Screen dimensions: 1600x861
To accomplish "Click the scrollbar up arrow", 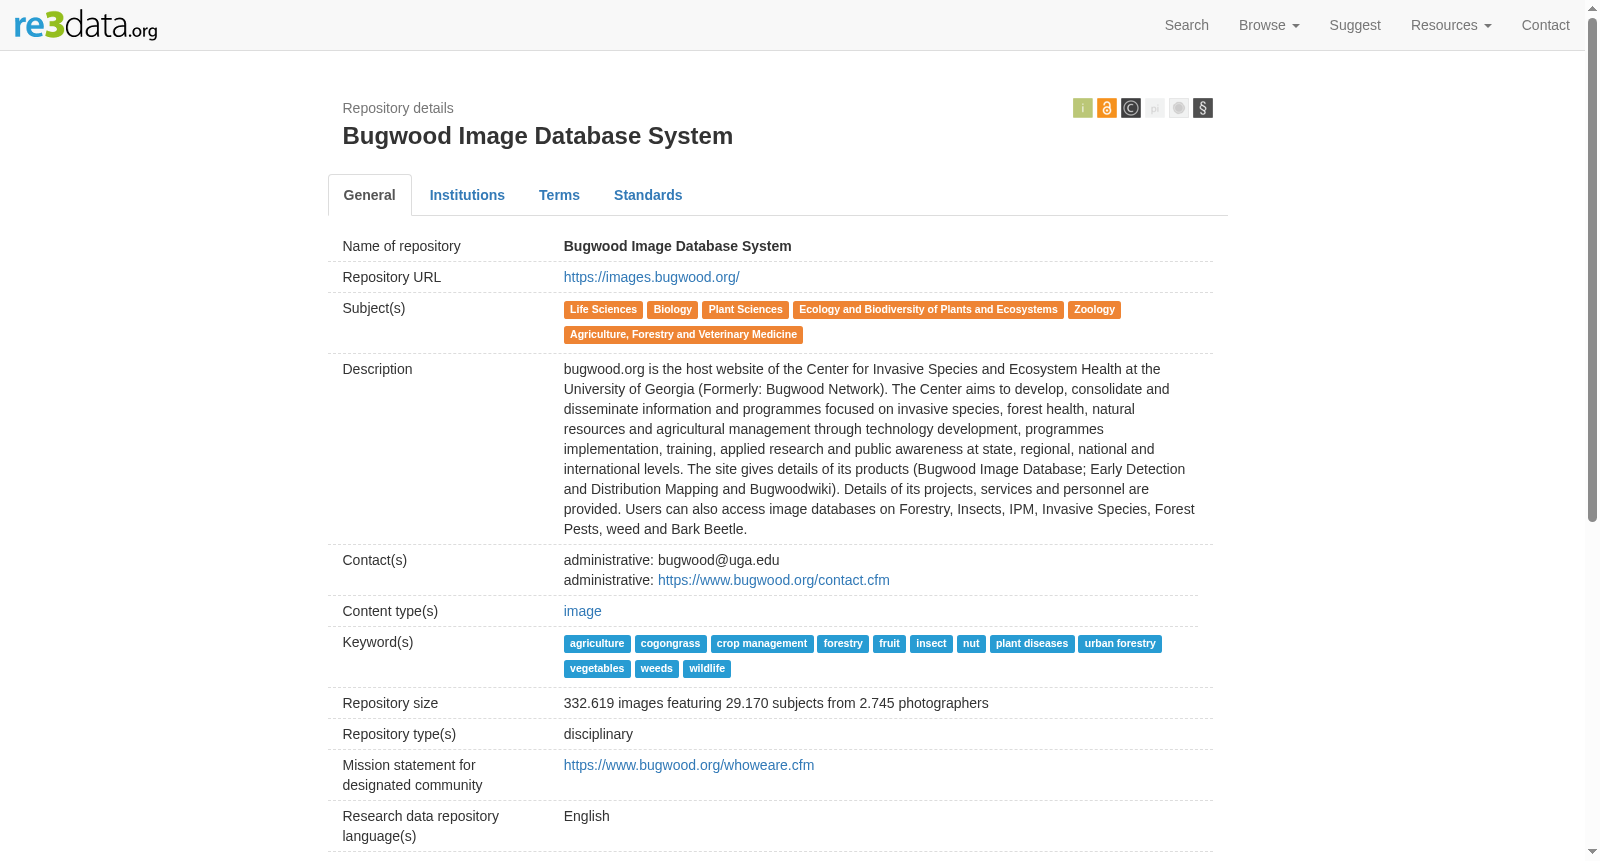I will click(x=1593, y=8).
